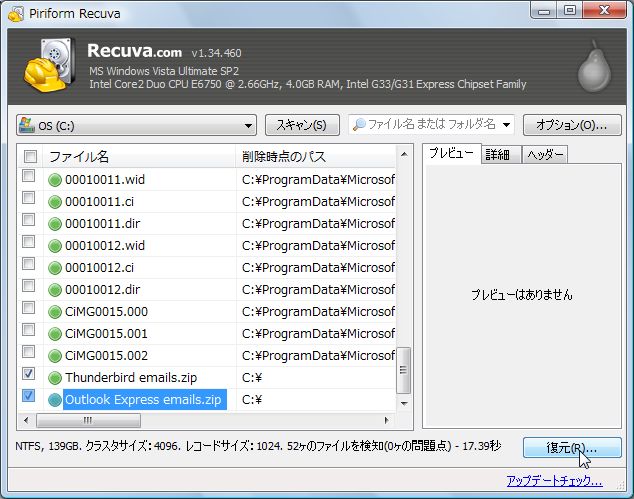The height and width of the screenshot is (499, 634).
Task: Click the Piriform pear logo
Action: [594, 67]
